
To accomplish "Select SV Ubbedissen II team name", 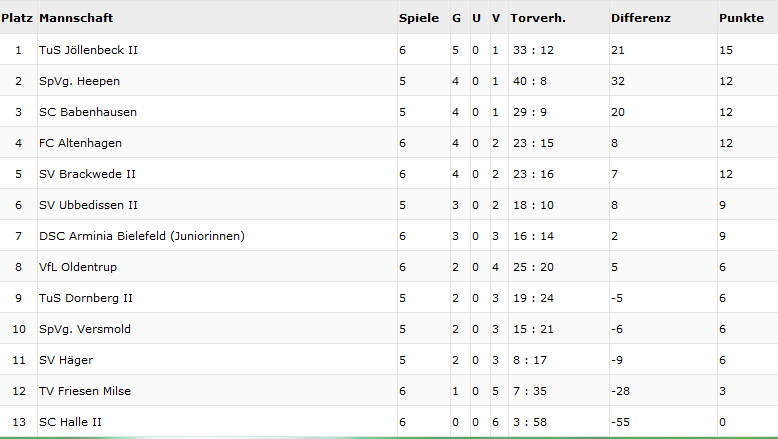I will pos(88,205).
